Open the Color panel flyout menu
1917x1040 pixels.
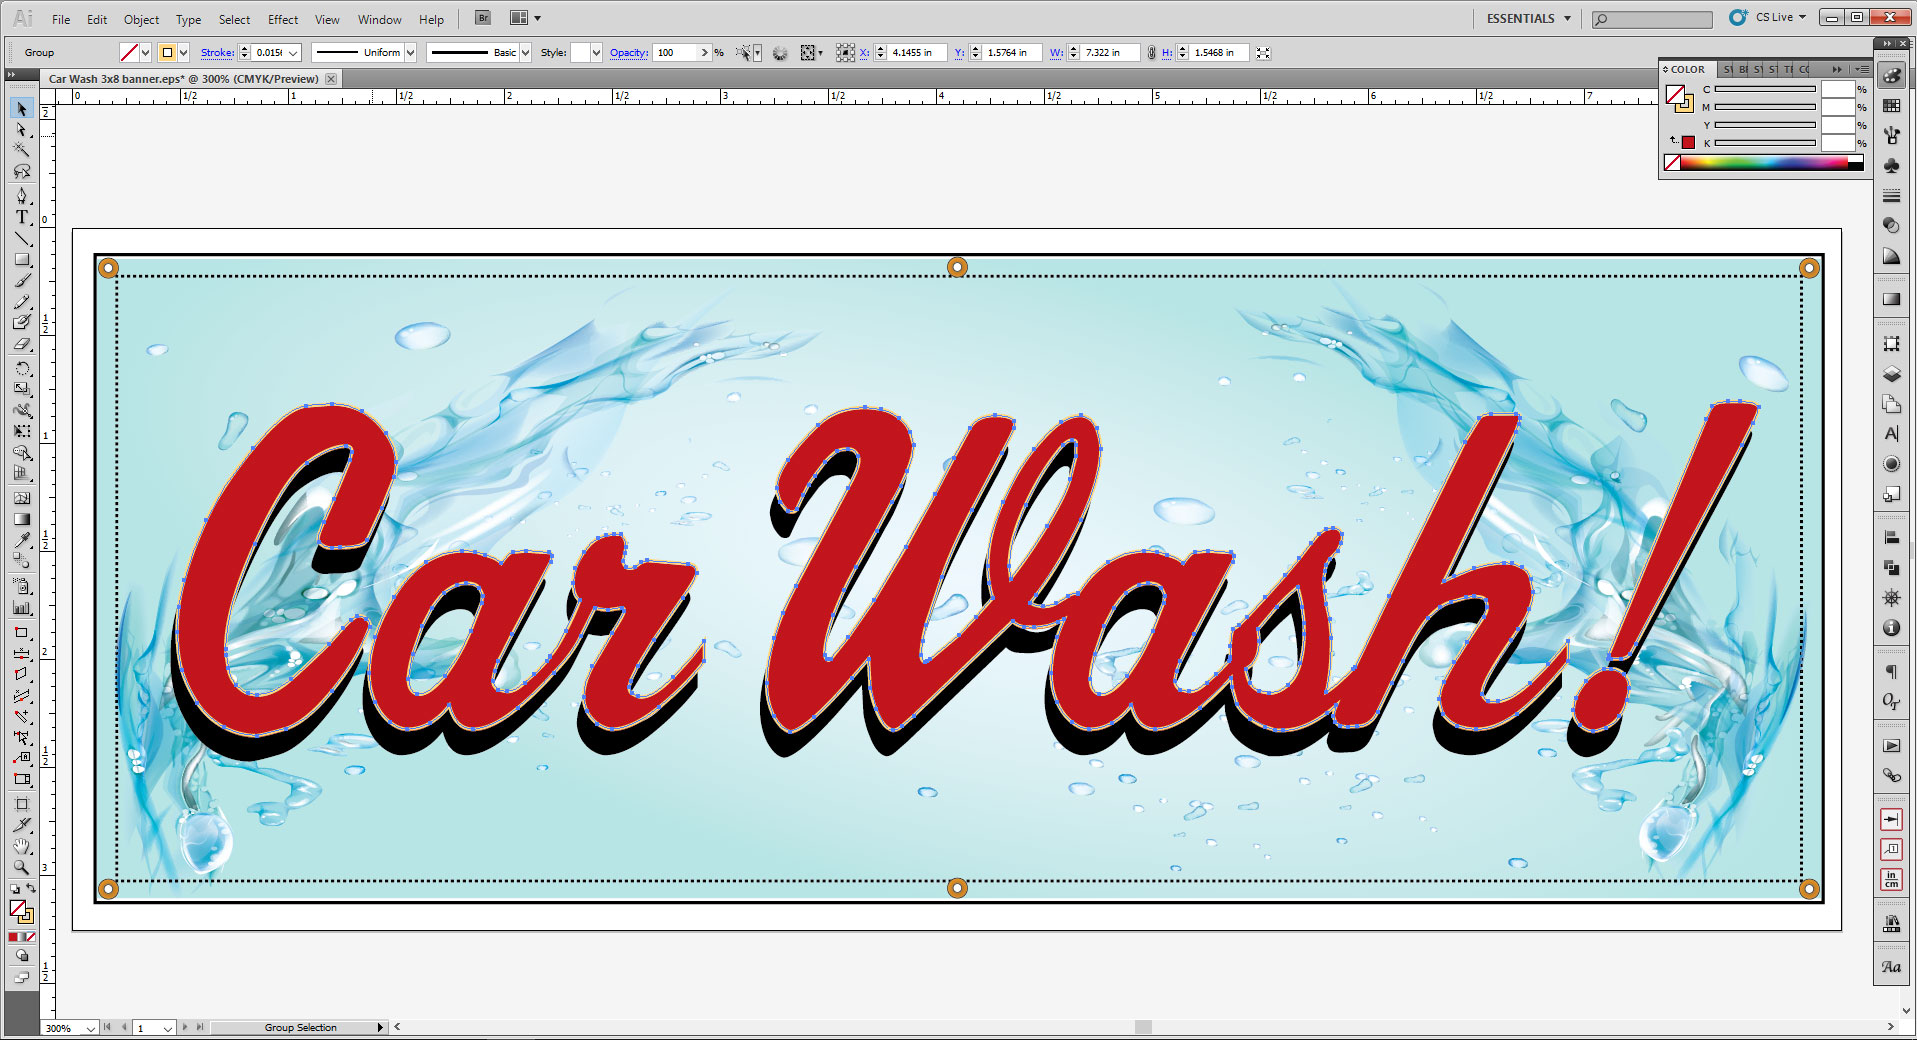pyautogui.click(x=1861, y=69)
